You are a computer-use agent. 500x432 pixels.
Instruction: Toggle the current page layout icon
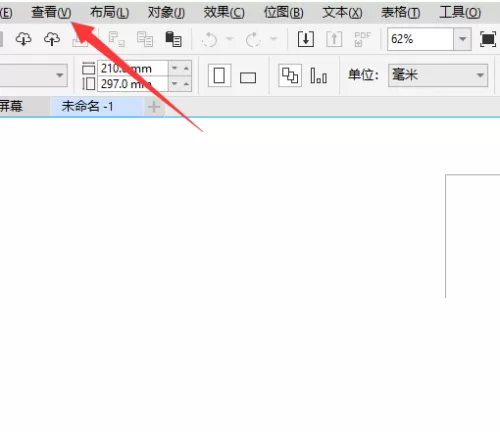(319, 75)
